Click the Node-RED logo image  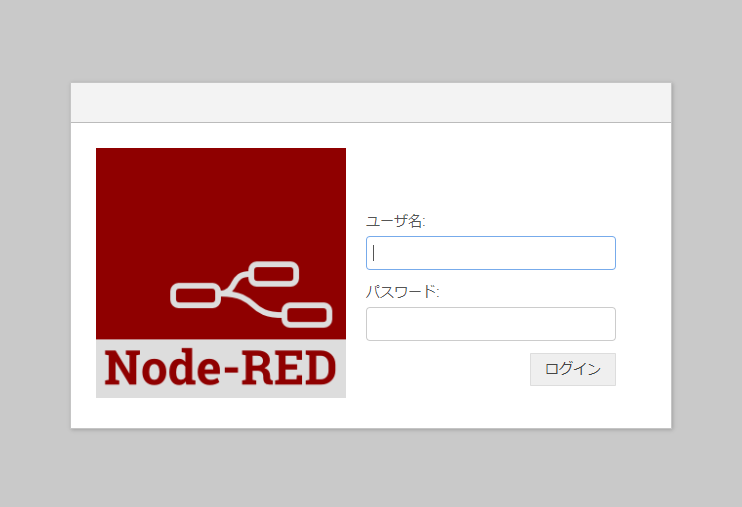coord(221,273)
